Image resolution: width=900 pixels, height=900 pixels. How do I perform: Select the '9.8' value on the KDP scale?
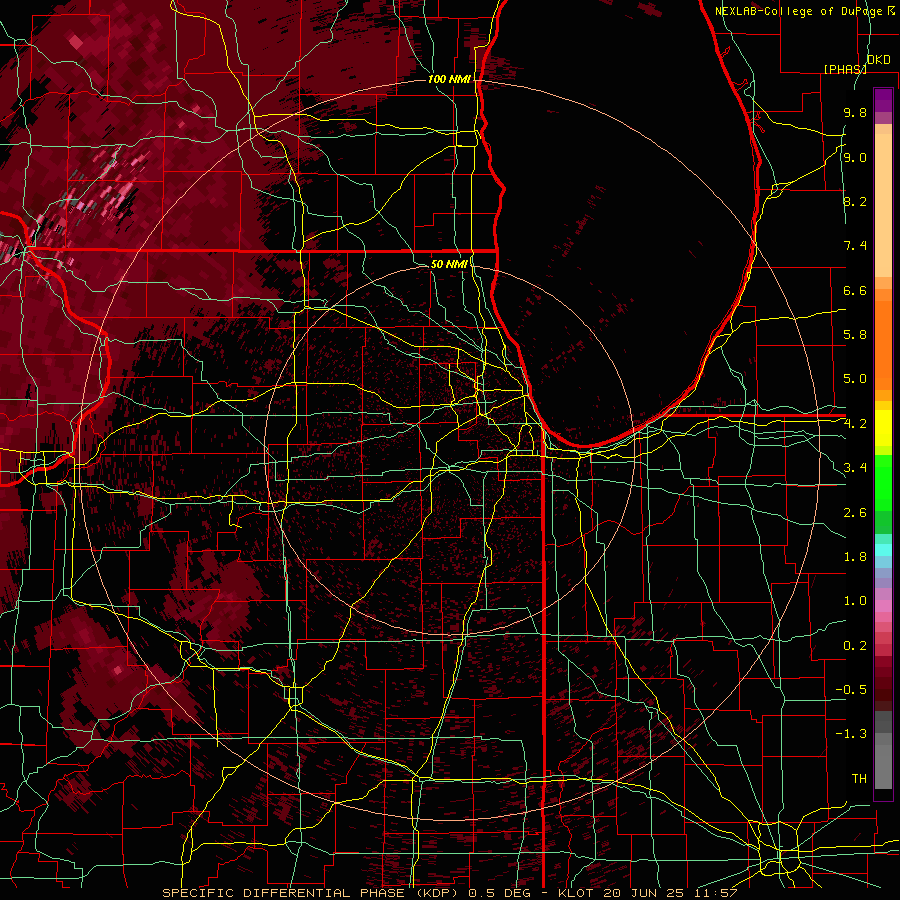click(855, 112)
